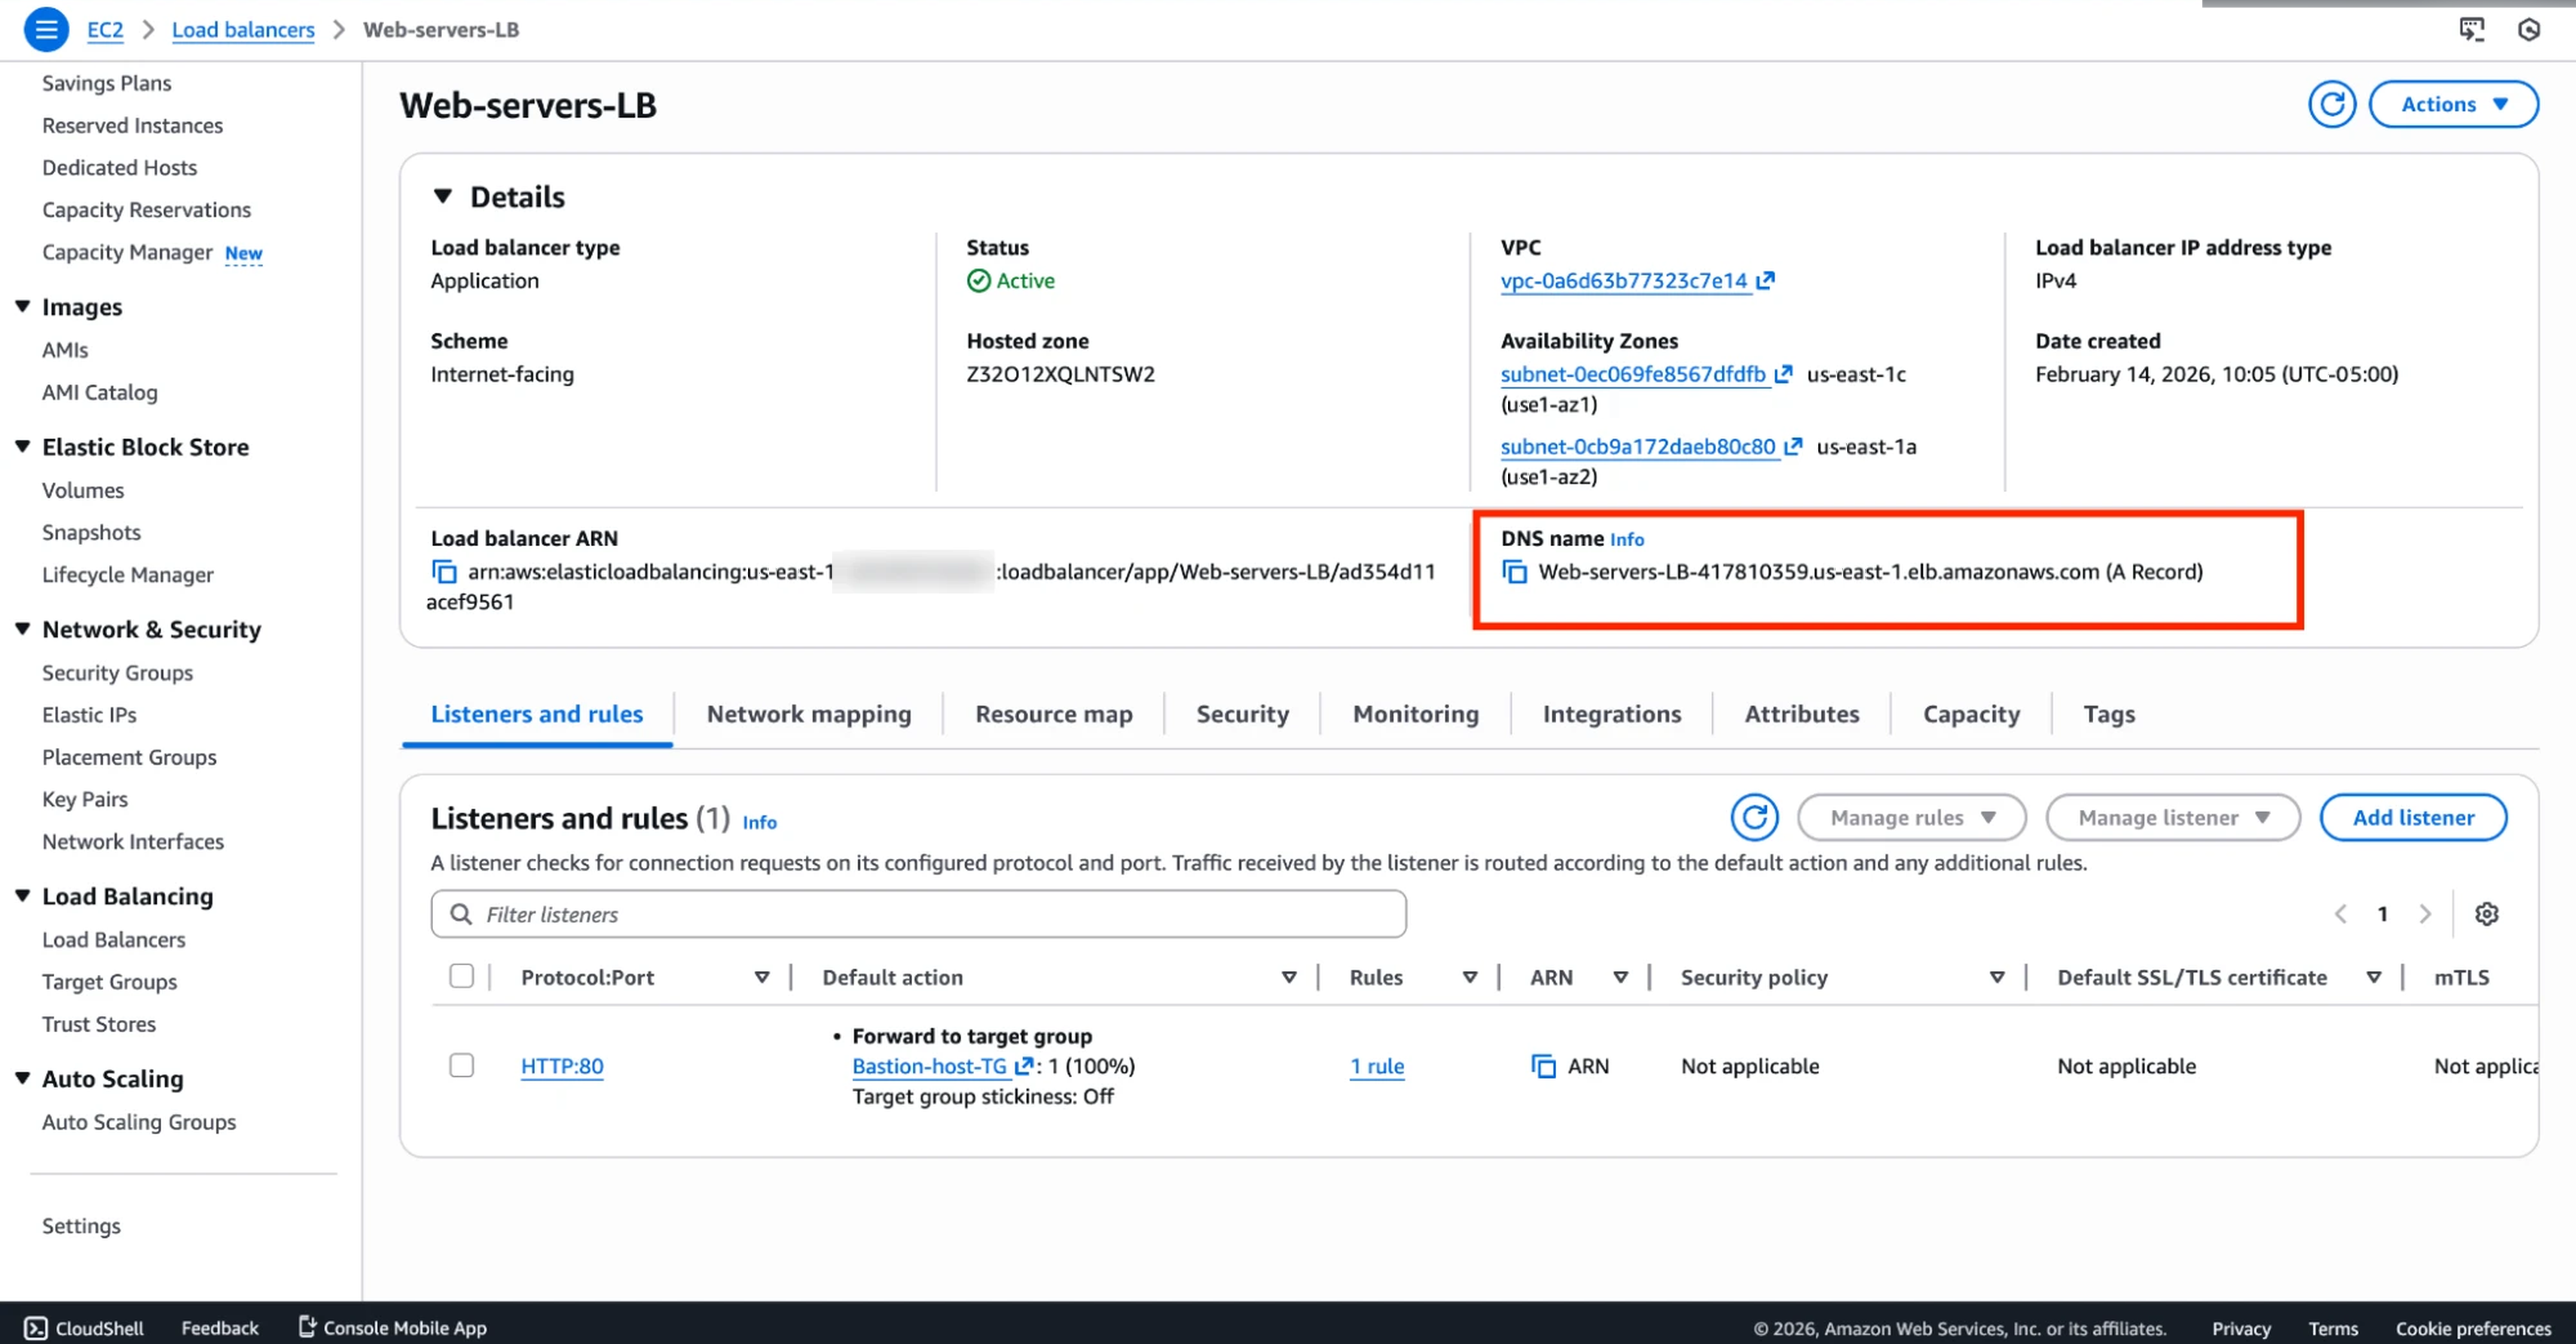This screenshot has width=2576, height=1344.
Task: Open Target Groups in sidebar
Action: coord(109,982)
